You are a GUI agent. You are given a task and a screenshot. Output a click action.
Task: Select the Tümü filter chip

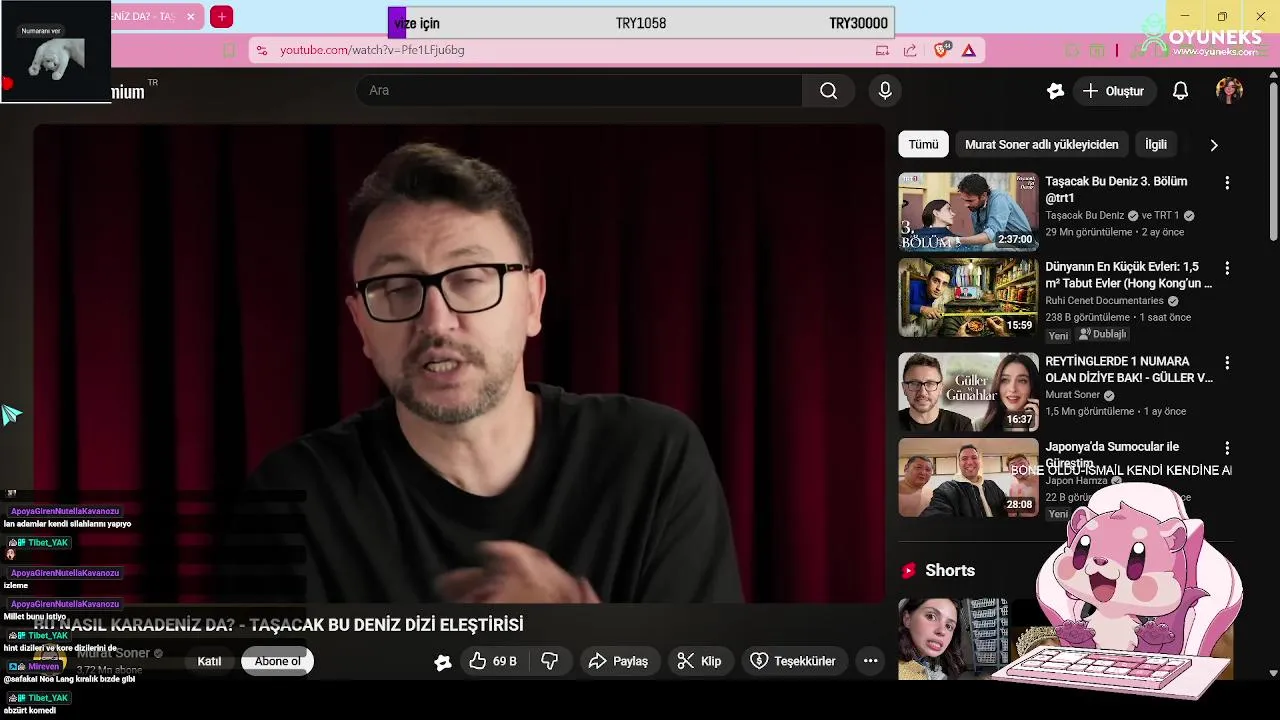[923, 145]
